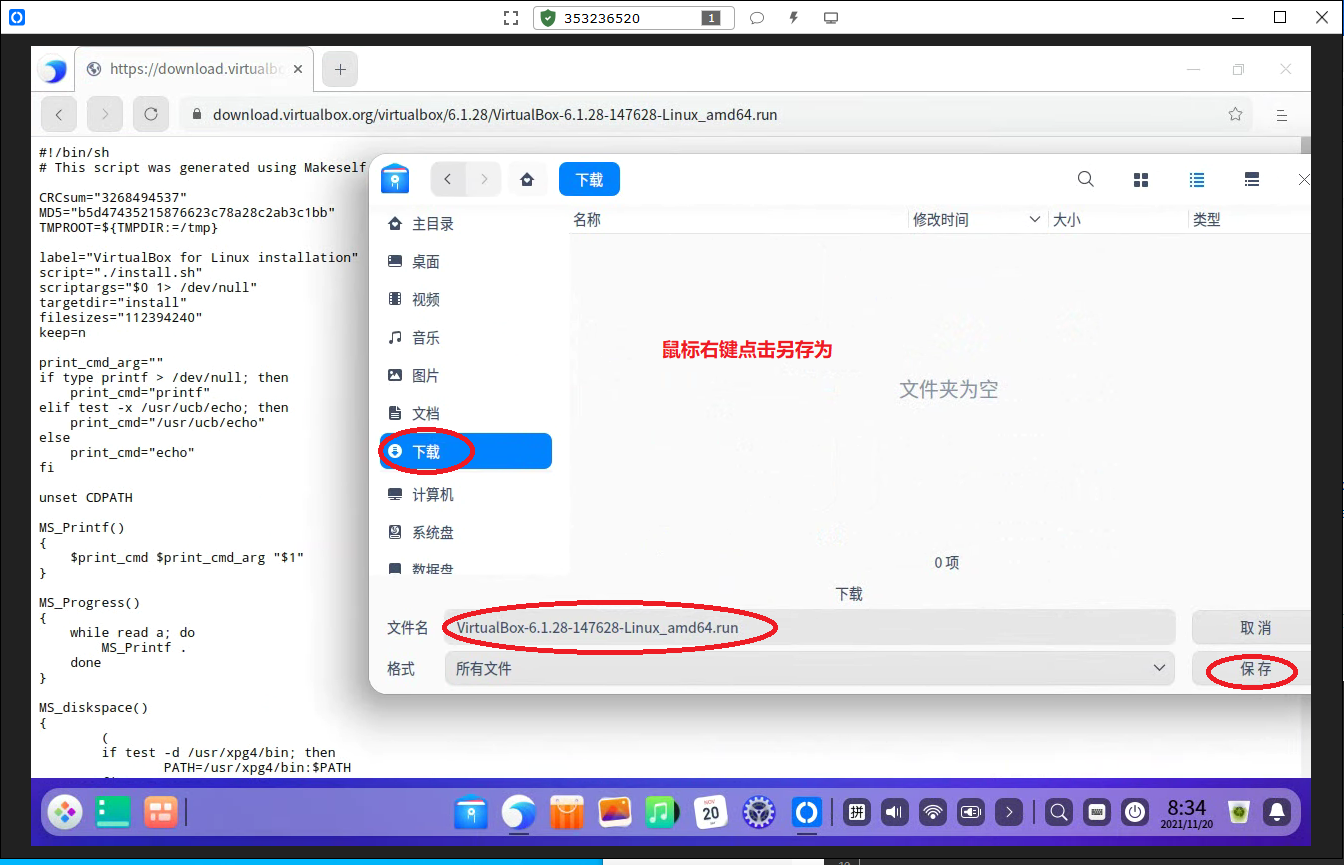Screen dimensions: 1344x865
Task: Open app store from the dock
Action: [x=567, y=812]
